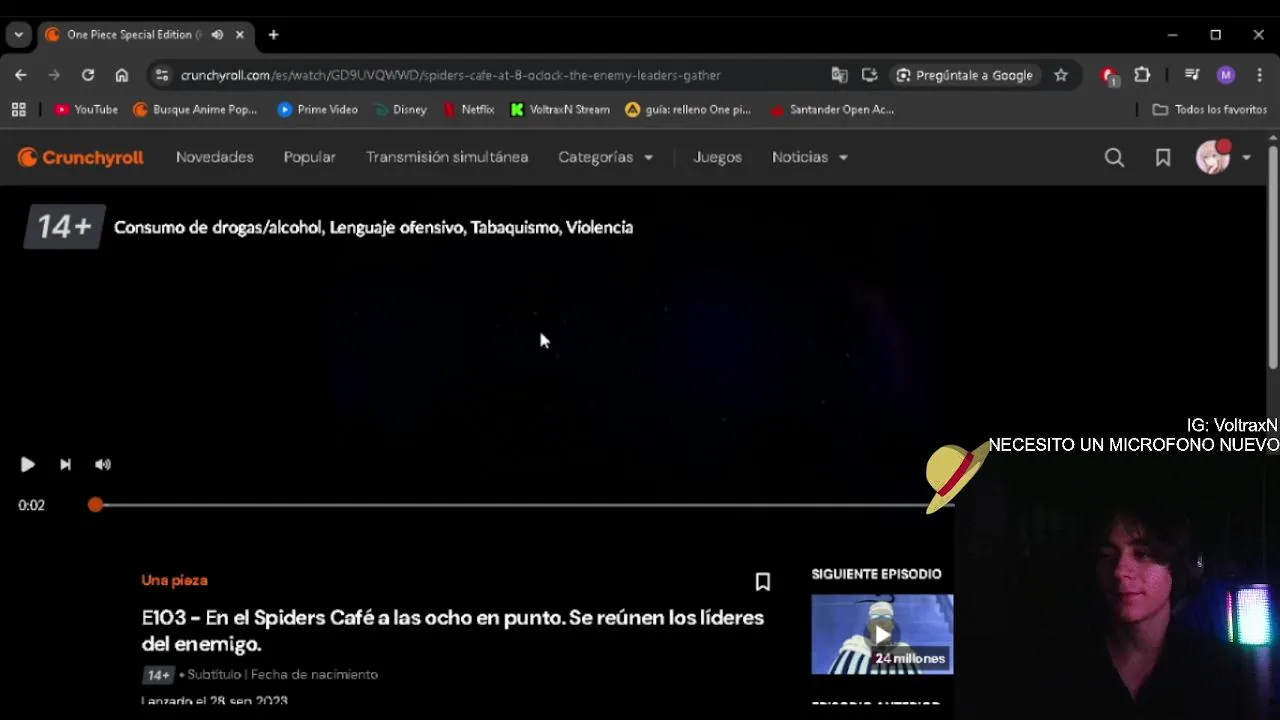Open the Novedades section
The height and width of the screenshot is (720, 1280).
click(215, 157)
